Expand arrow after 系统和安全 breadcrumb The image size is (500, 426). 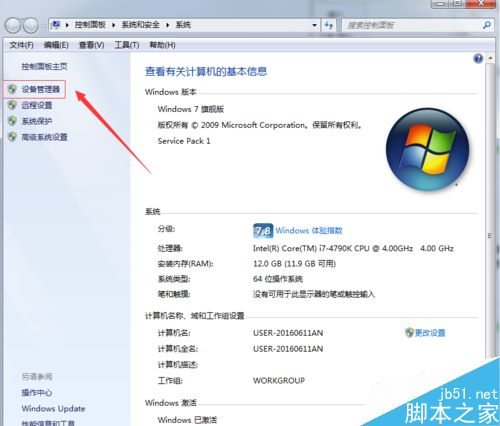167,25
